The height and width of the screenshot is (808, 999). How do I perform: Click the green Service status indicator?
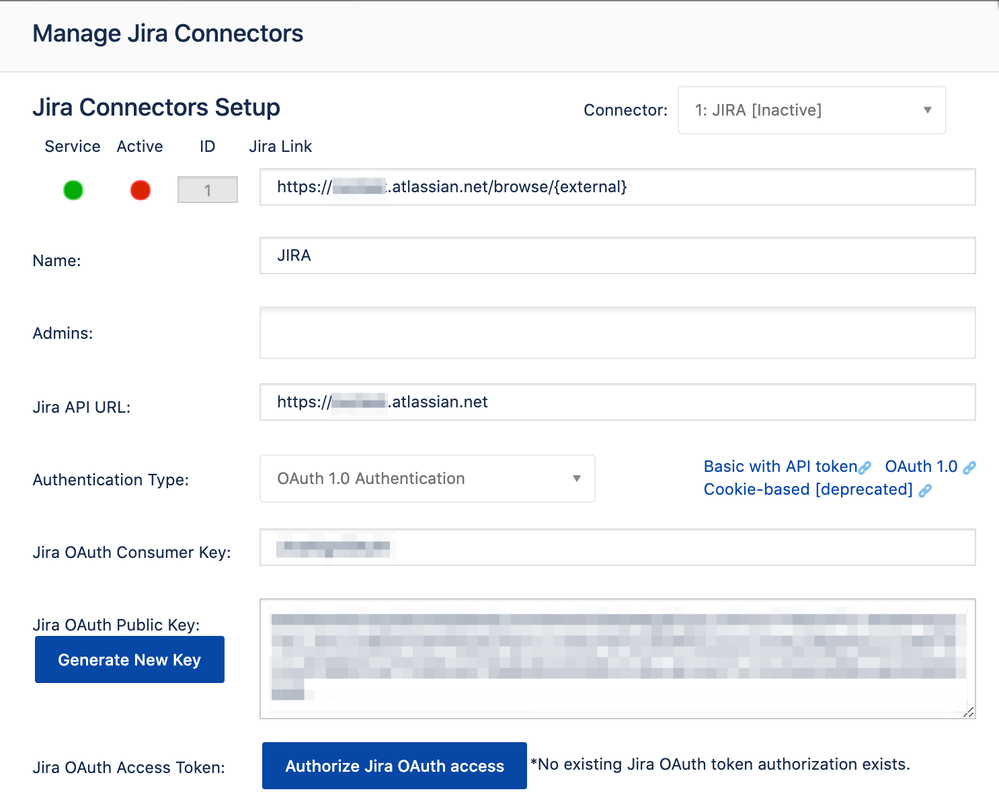(73, 190)
